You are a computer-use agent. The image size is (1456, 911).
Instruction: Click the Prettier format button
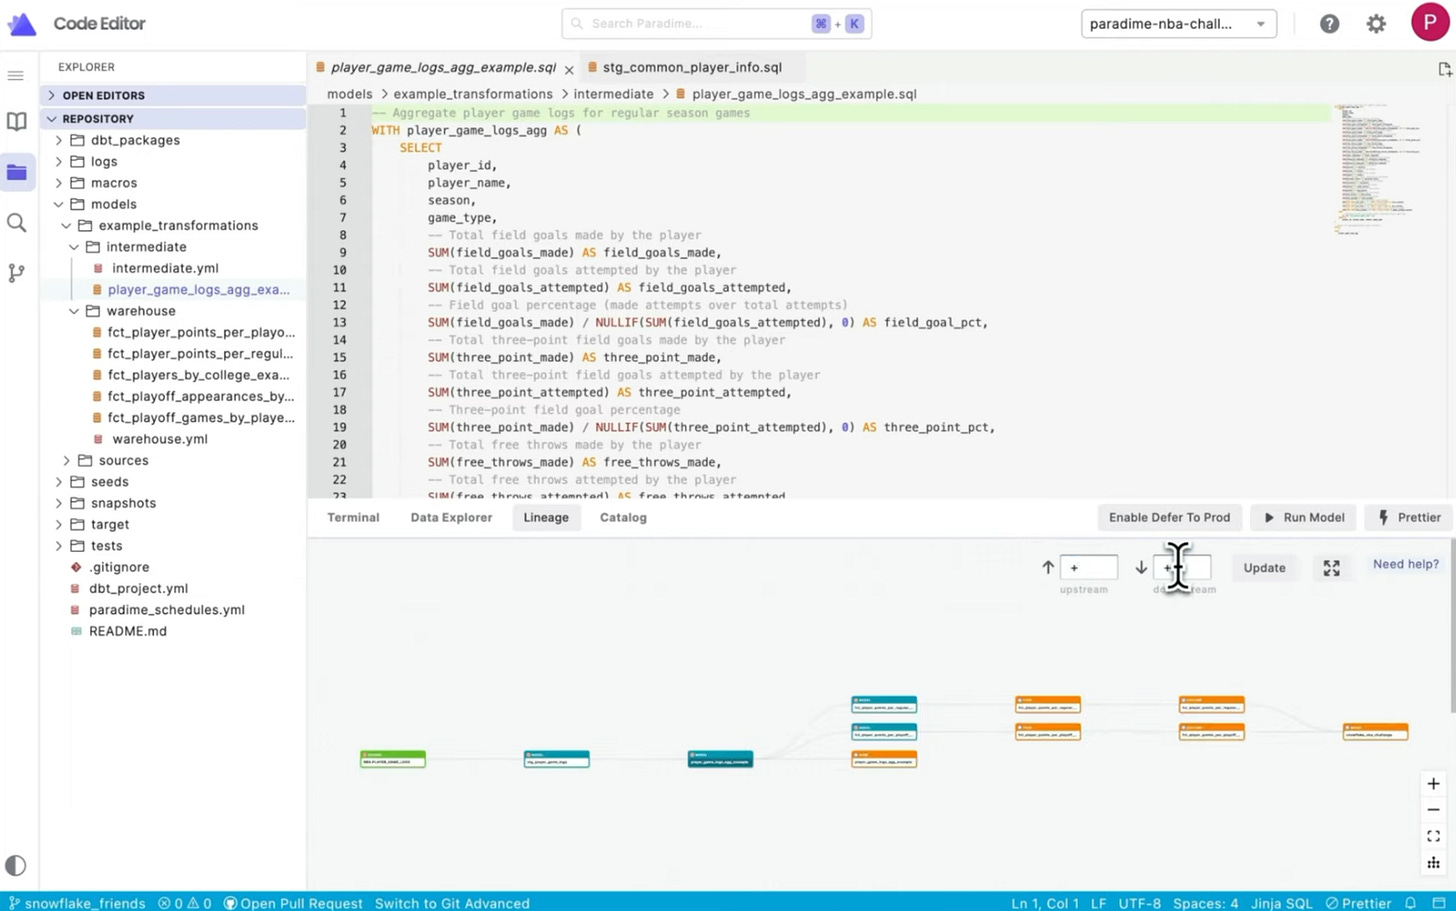(1409, 517)
